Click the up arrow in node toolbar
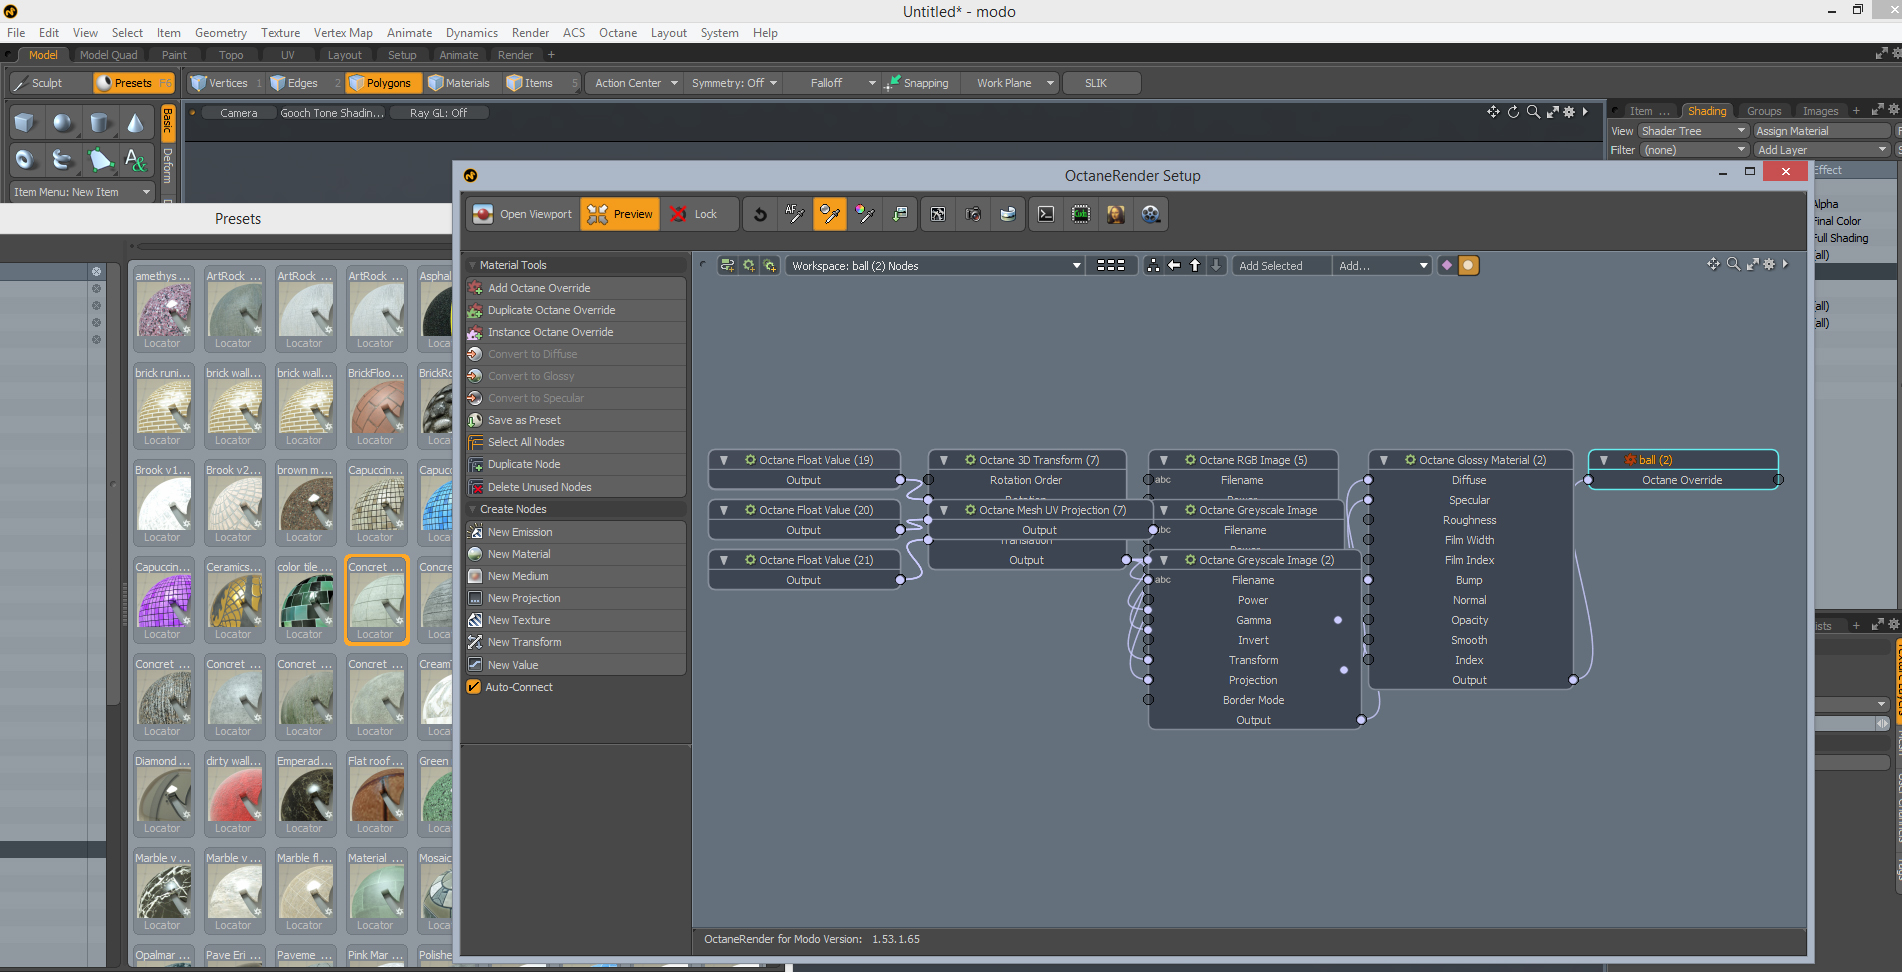1902x972 pixels. [1195, 266]
